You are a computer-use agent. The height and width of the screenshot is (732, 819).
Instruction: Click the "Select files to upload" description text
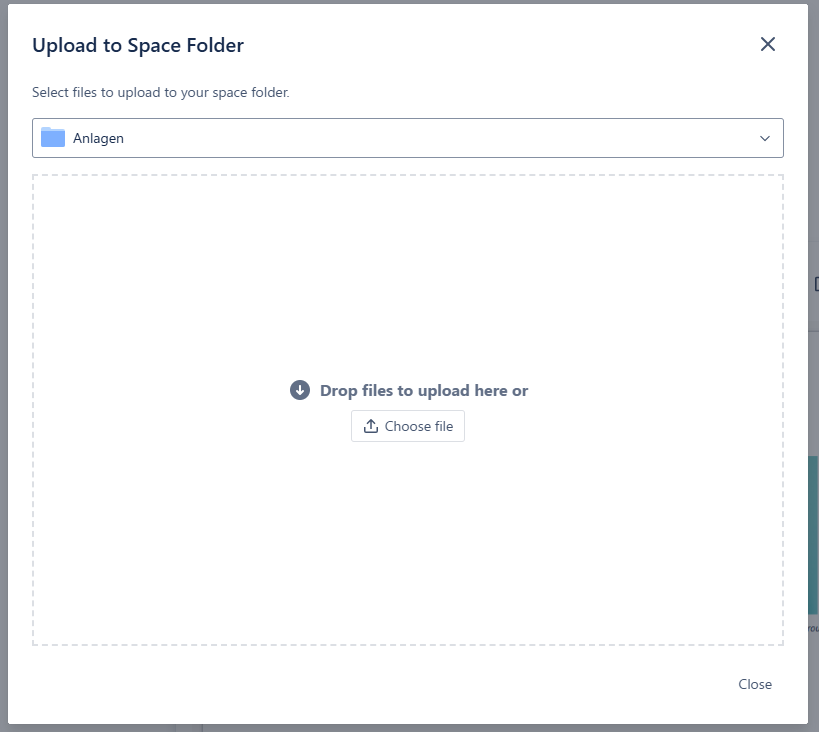tap(161, 92)
